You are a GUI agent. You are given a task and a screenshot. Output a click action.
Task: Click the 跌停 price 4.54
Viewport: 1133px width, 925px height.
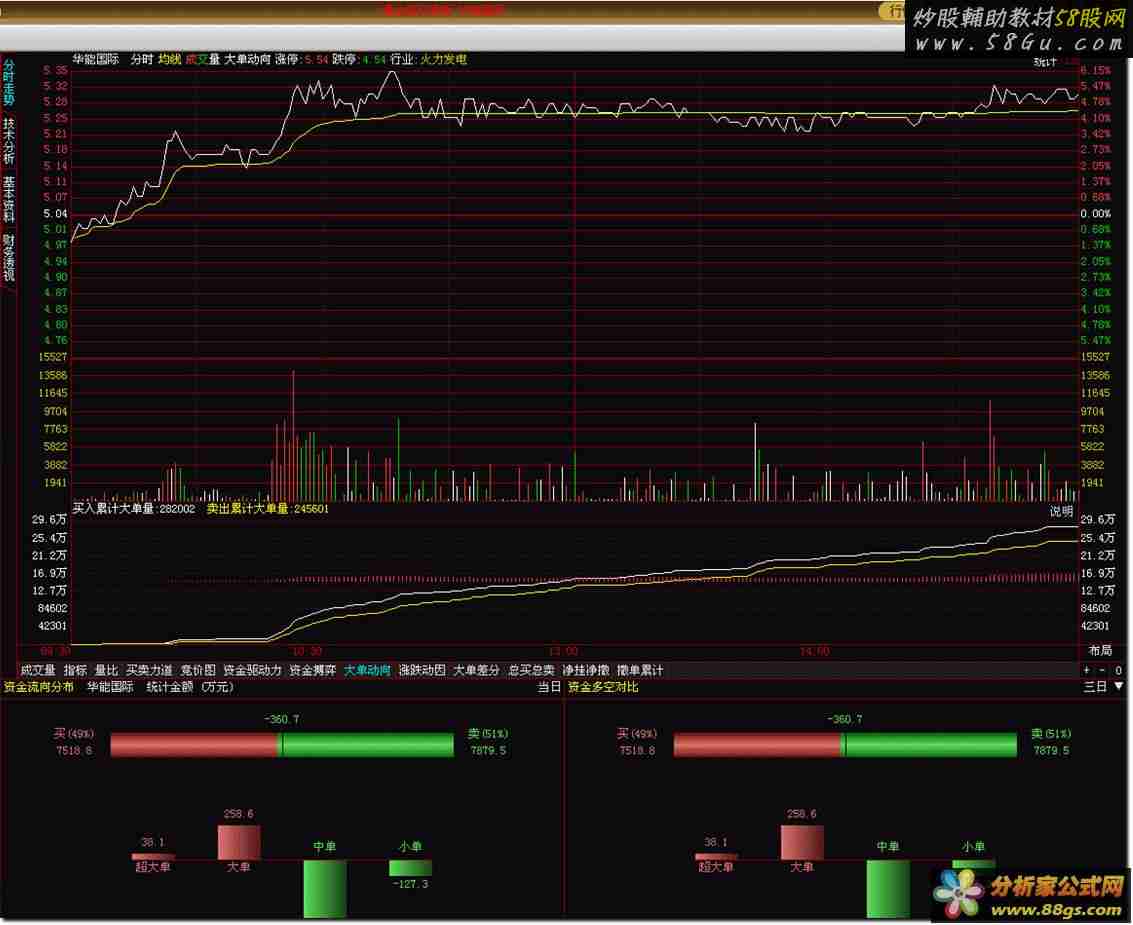[374, 59]
